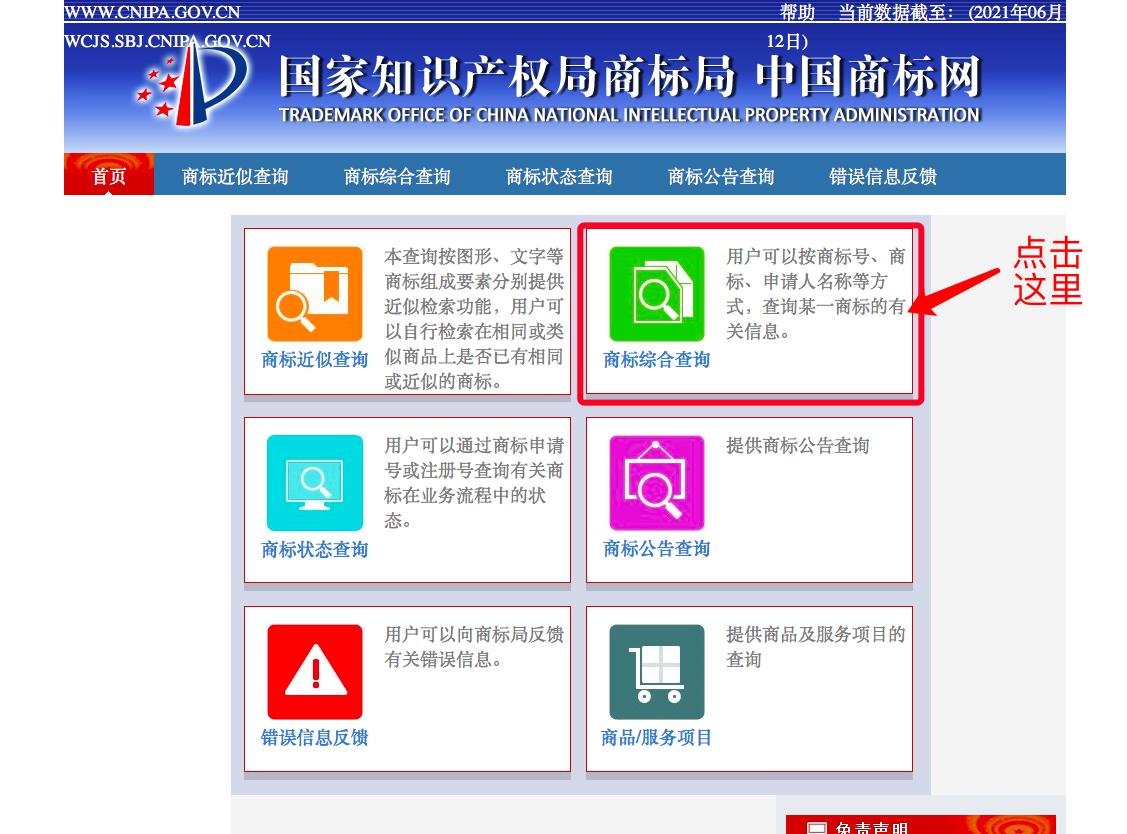Open 商标状态查询 from the navigation bar
1127x834 pixels.
click(x=560, y=174)
